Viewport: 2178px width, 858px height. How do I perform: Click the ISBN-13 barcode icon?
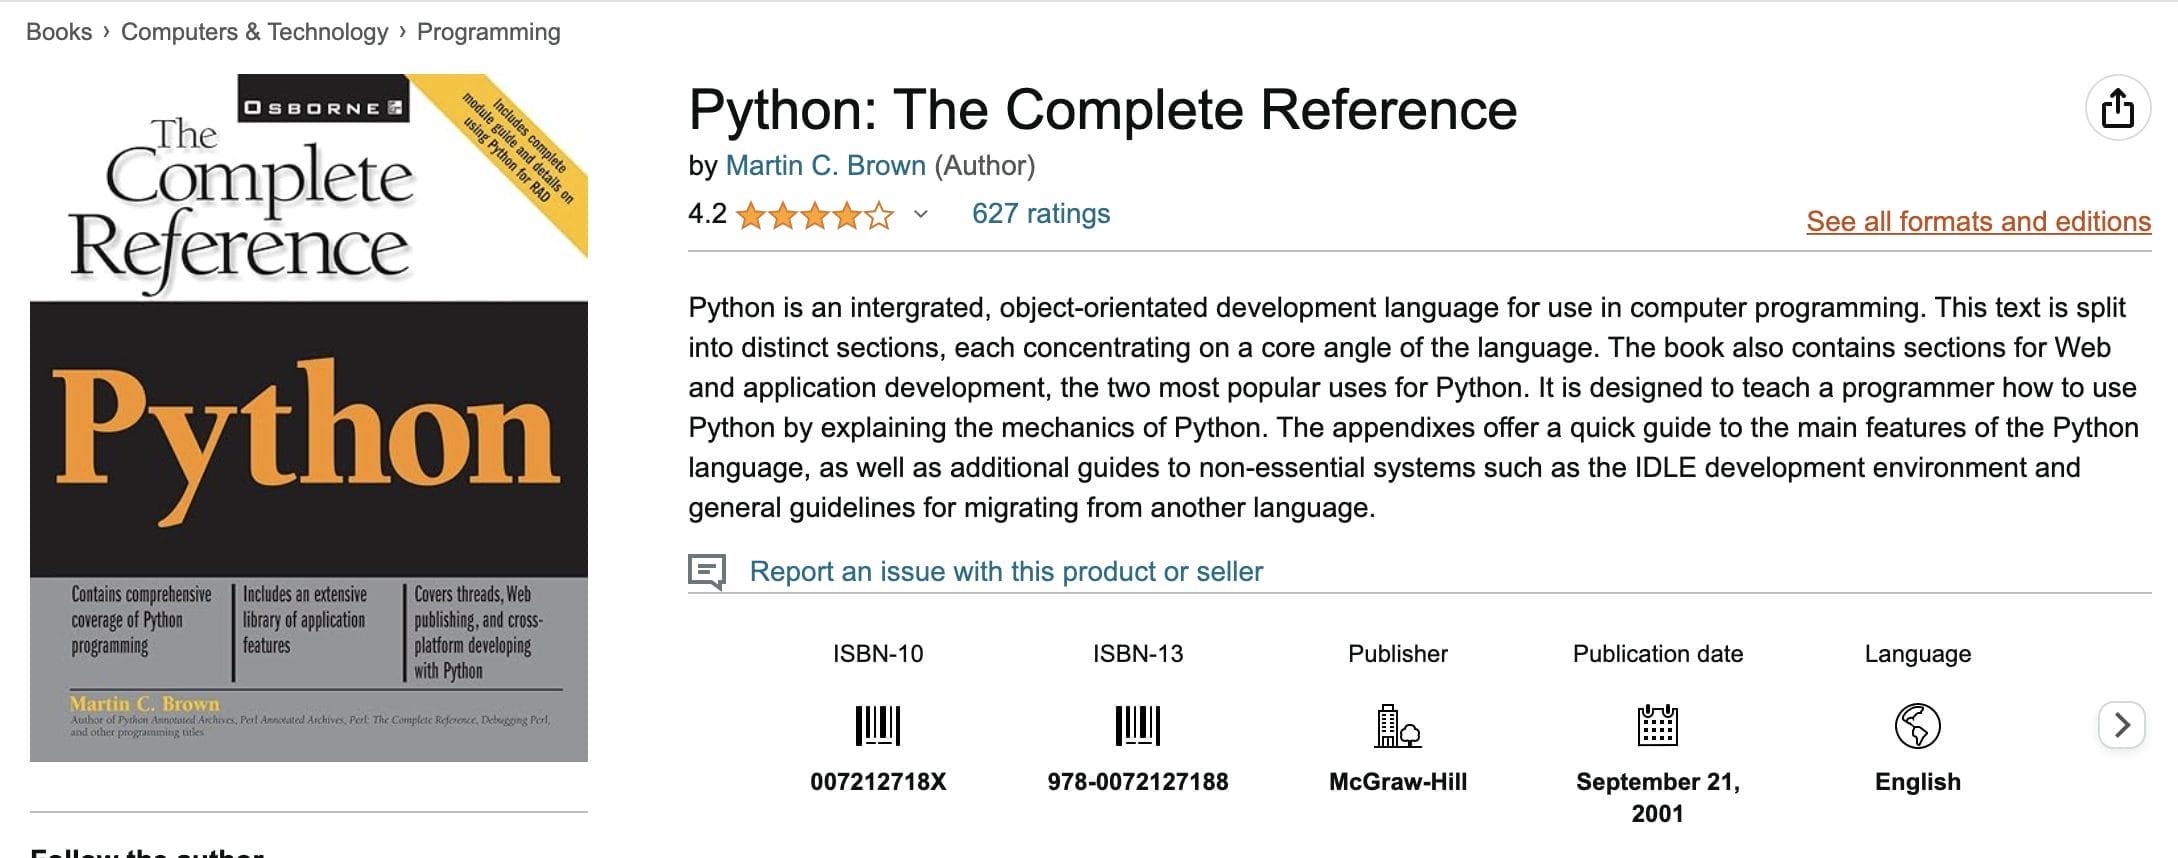pos(1137,725)
